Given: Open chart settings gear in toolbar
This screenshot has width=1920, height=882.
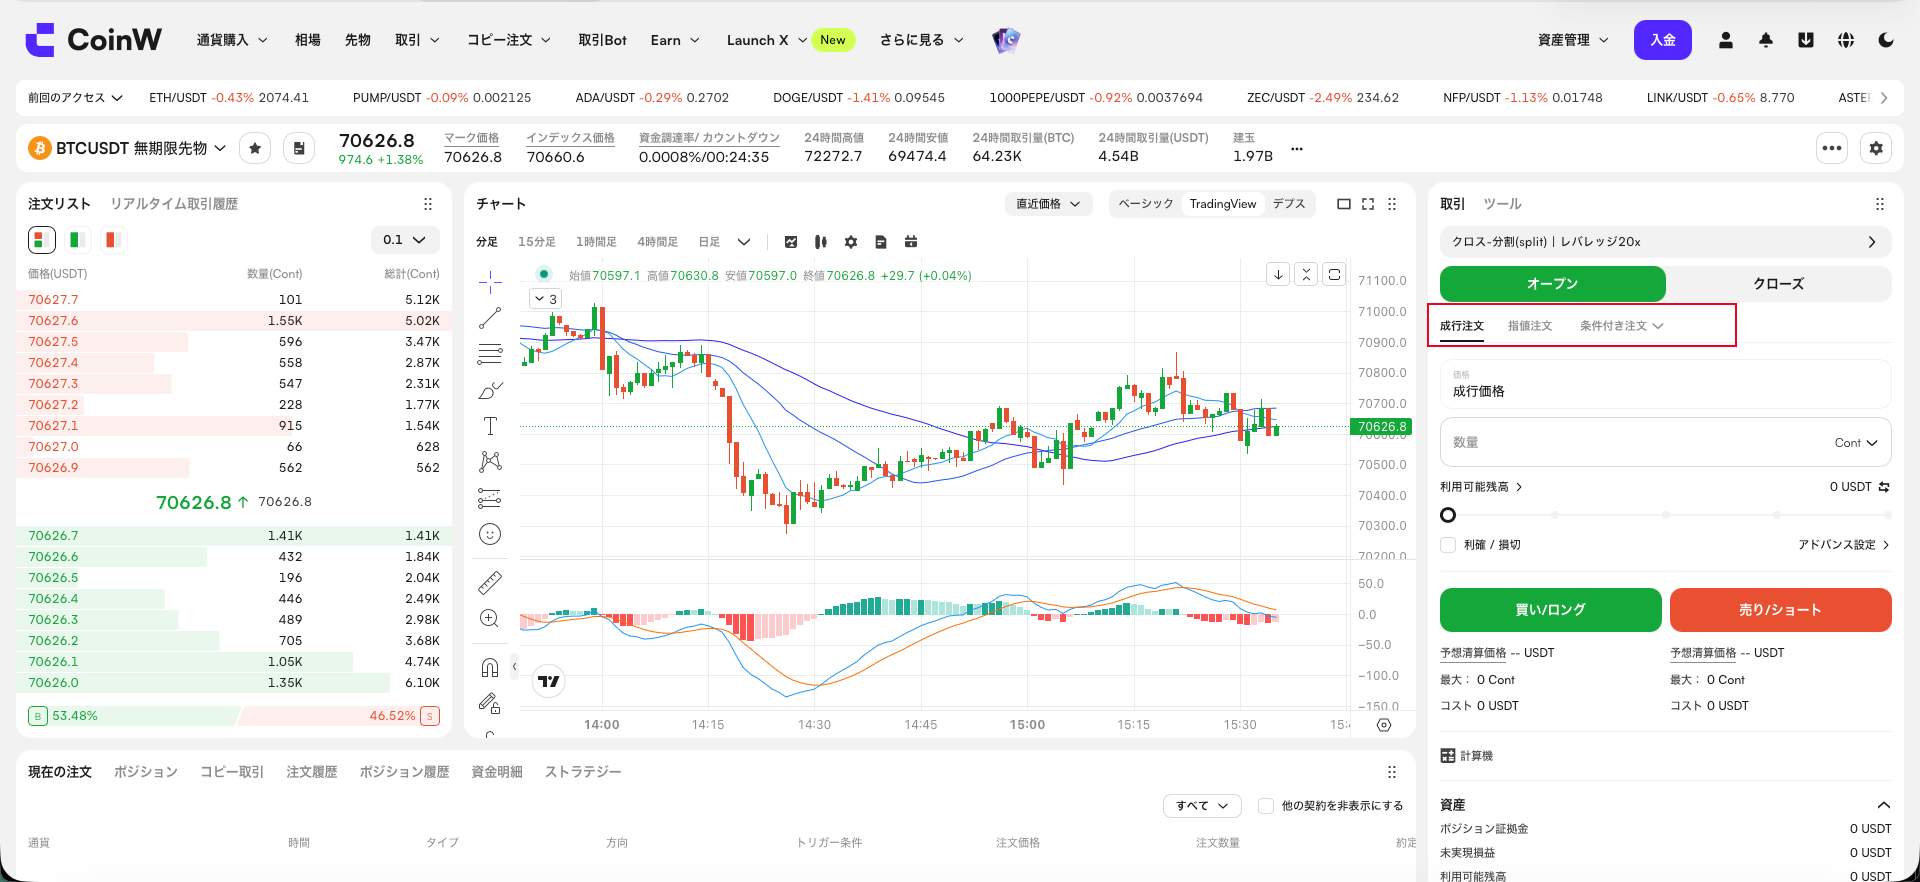Looking at the screenshot, I should [x=851, y=242].
